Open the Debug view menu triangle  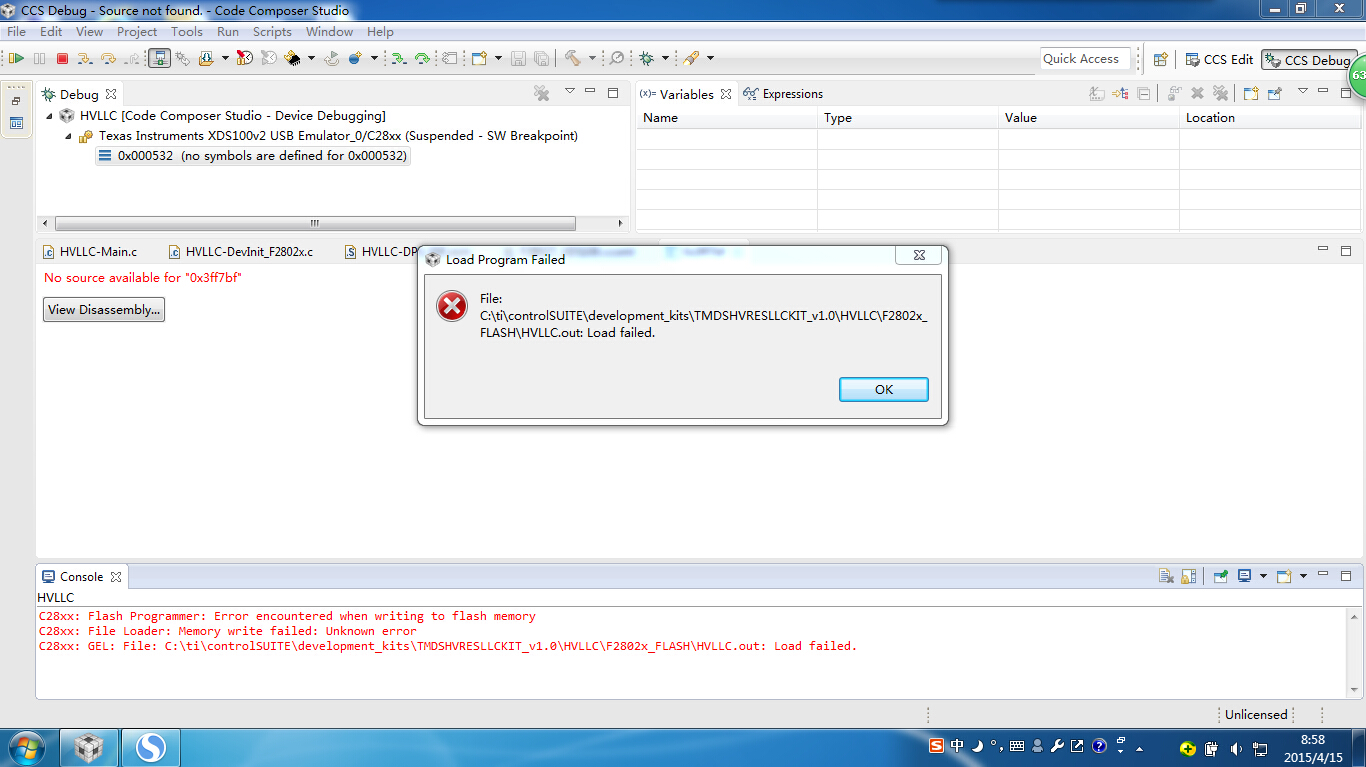pyautogui.click(x=570, y=92)
